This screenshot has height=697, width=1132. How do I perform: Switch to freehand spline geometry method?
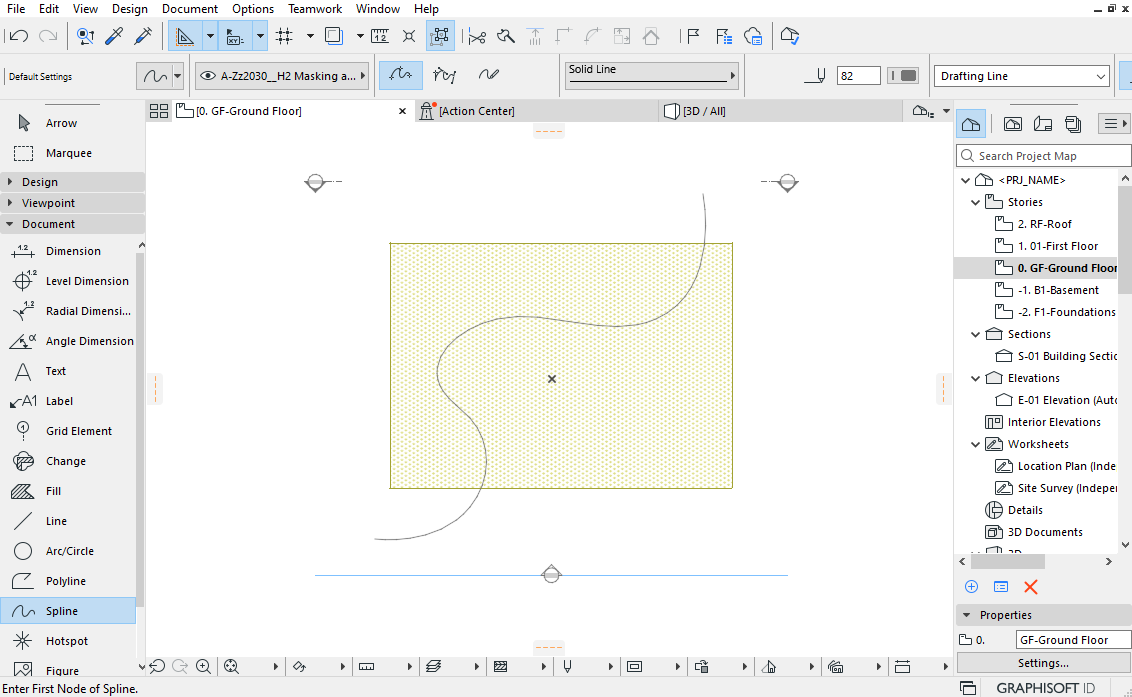click(489, 76)
